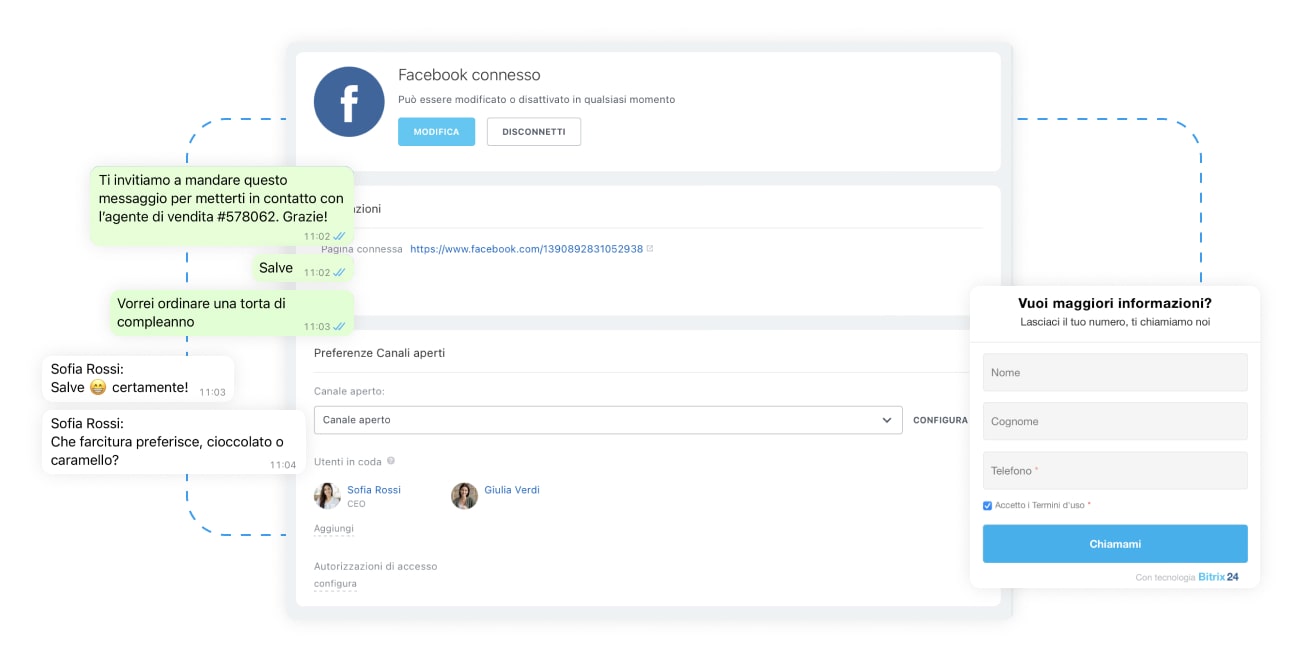Image resolution: width=1300 pixels, height=660 pixels.
Task: Click the Bitrix24 technology link
Action: tap(1218, 577)
